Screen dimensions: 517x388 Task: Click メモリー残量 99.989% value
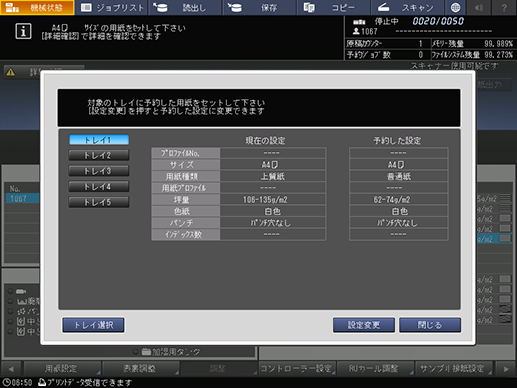pyautogui.click(x=499, y=44)
